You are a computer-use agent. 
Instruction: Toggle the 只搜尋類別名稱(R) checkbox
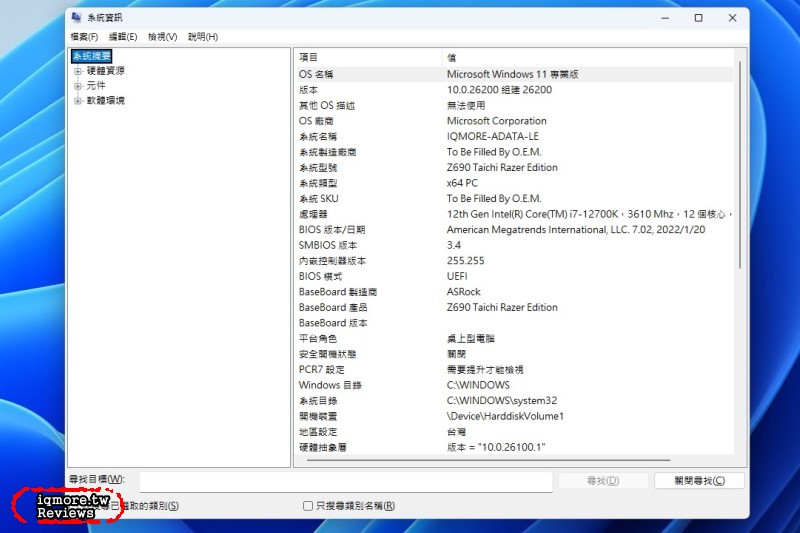[x=308, y=506]
